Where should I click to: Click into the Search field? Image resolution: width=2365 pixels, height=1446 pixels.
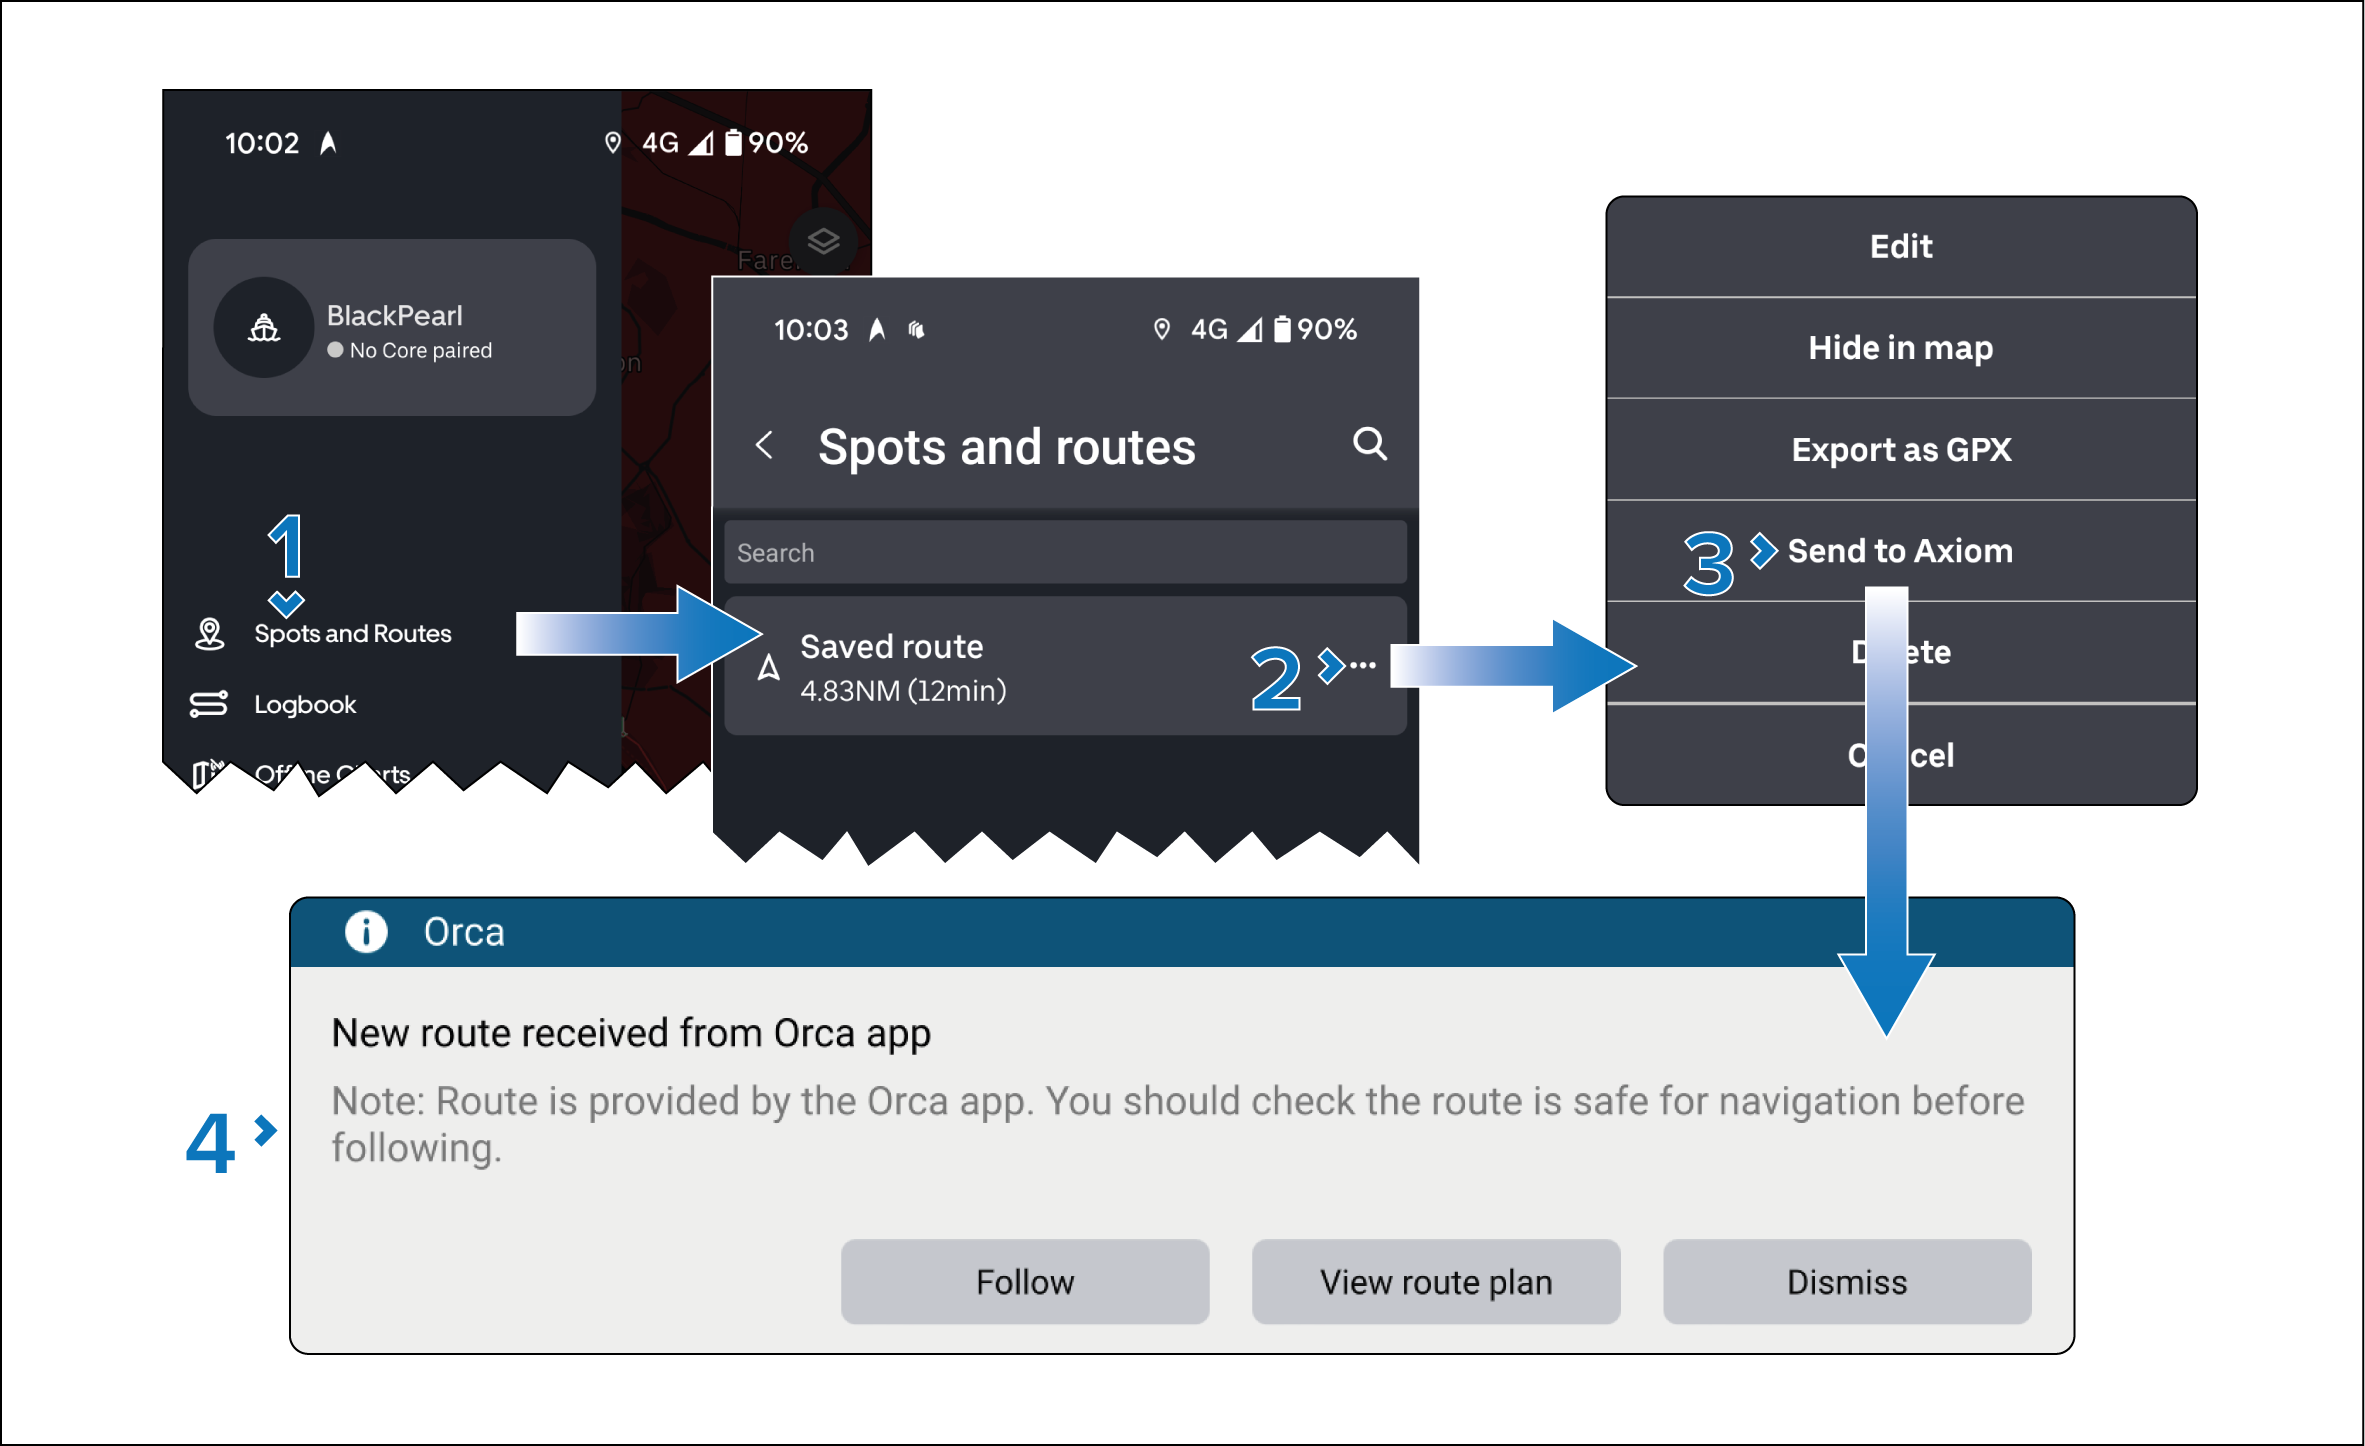pos(1064,553)
